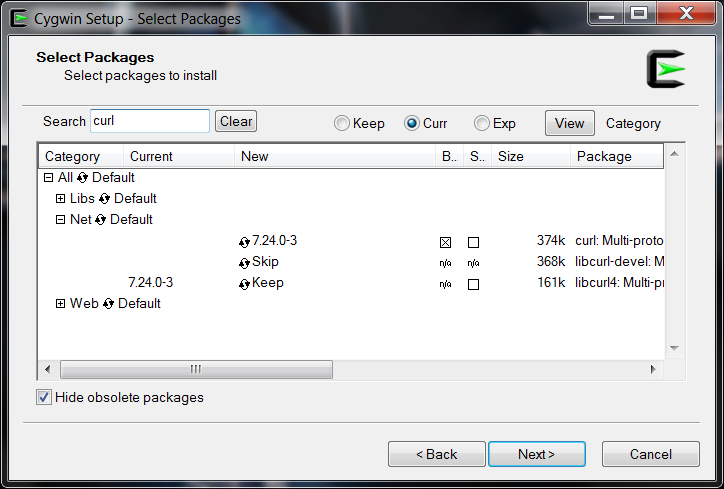Click the Current column header
Image resolution: width=724 pixels, height=489 pixels.
[179, 157]
